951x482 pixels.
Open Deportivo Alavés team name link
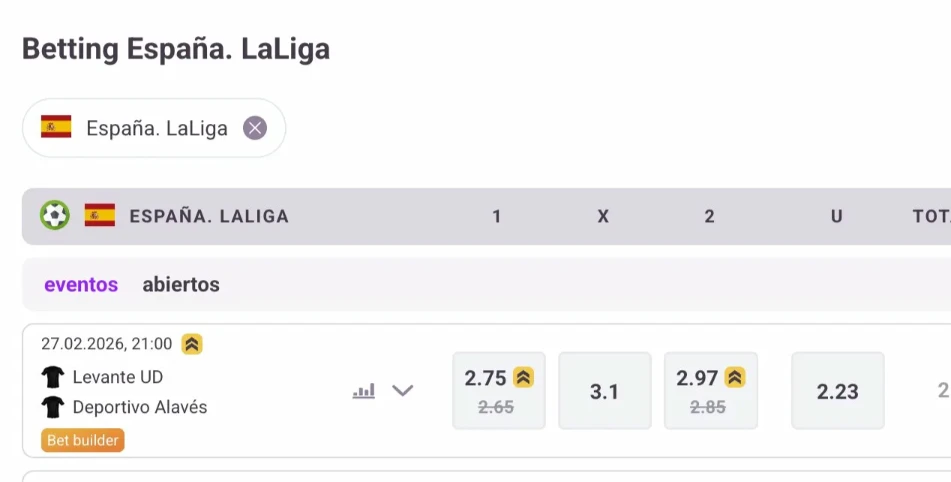pyautogui.click(x=140, y=407)
